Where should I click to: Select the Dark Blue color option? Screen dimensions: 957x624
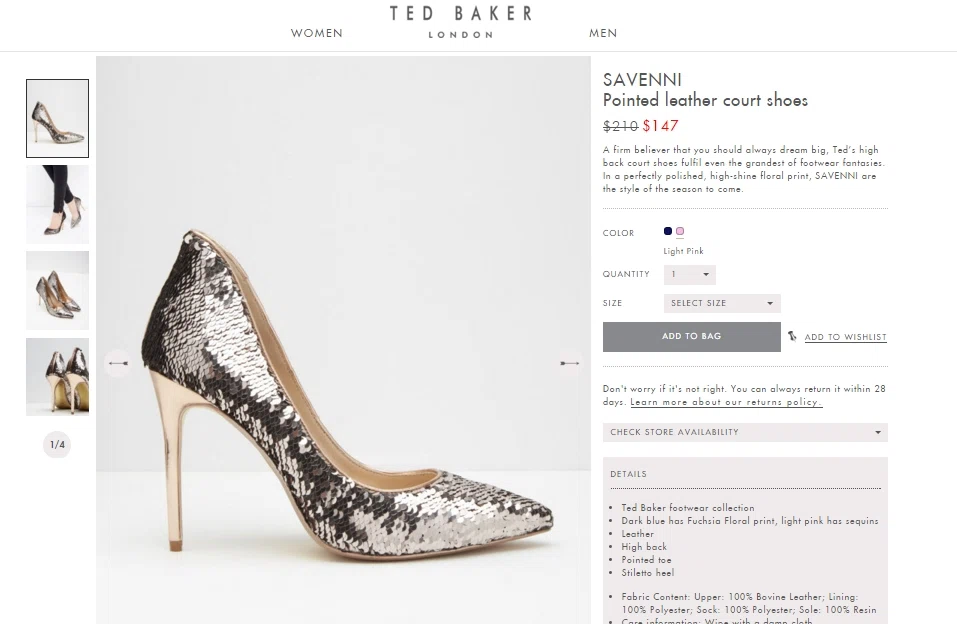667,231
